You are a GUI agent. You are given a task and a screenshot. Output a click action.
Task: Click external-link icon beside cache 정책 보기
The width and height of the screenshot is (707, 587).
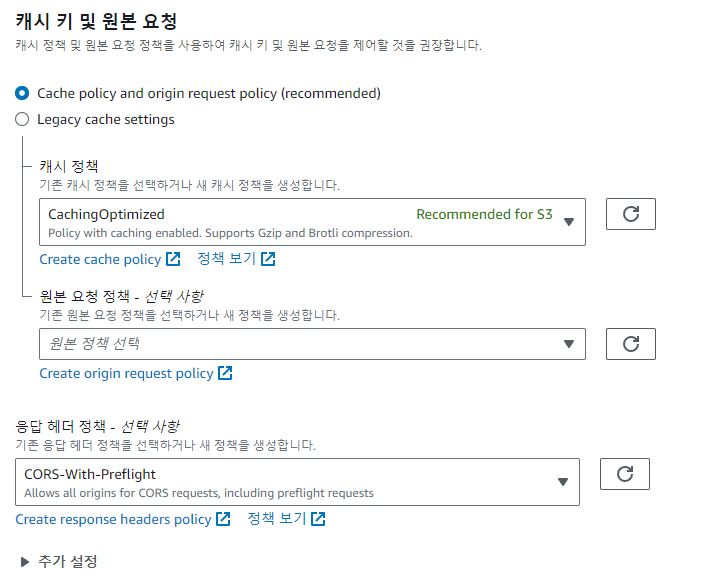tap(267, 260)
